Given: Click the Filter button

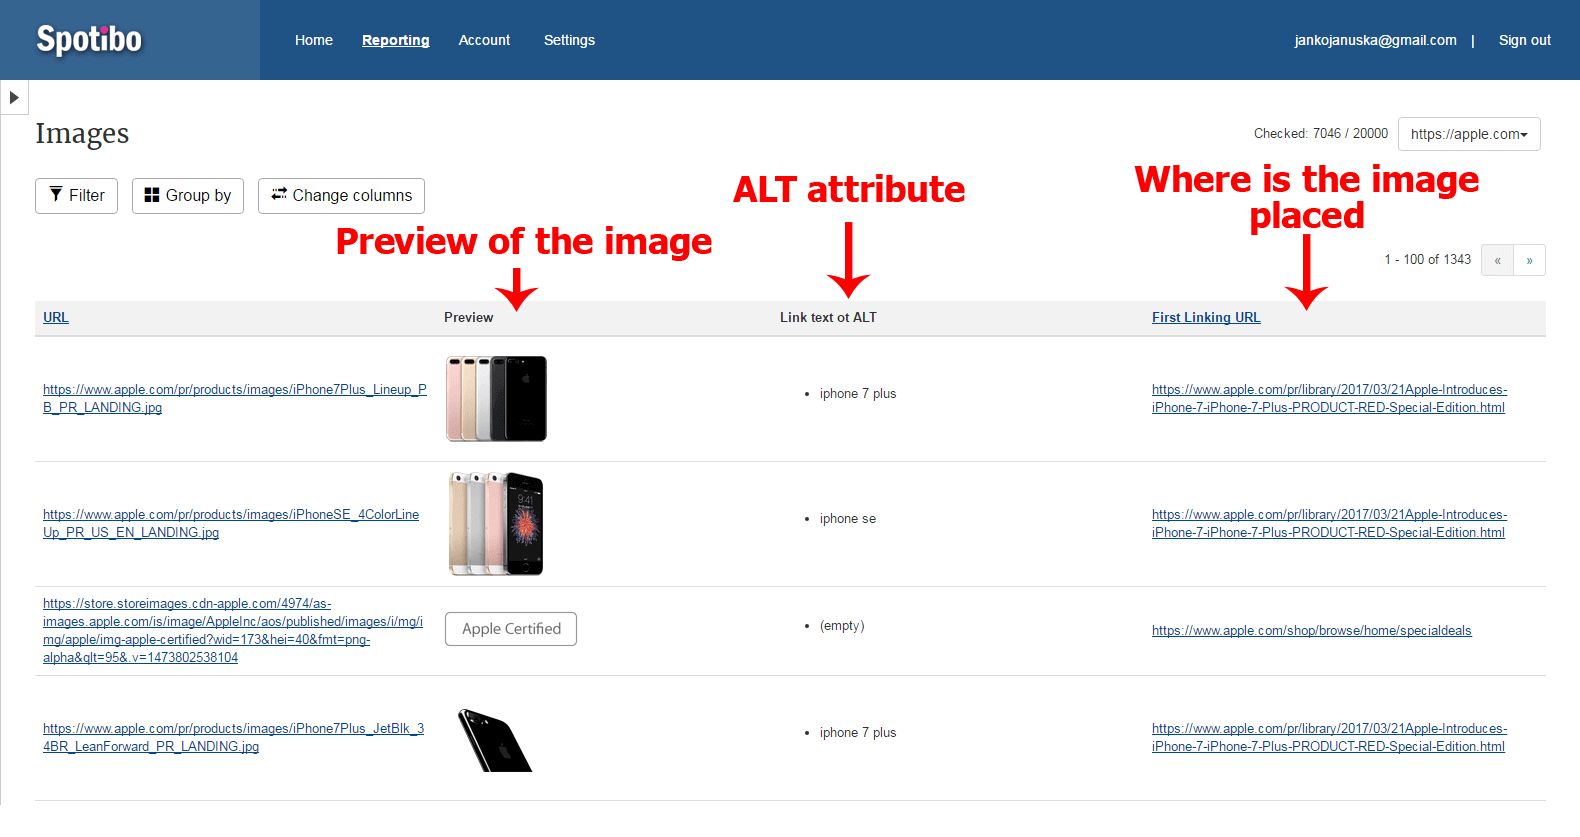Looking at the screenshot, I should point(76,196).
